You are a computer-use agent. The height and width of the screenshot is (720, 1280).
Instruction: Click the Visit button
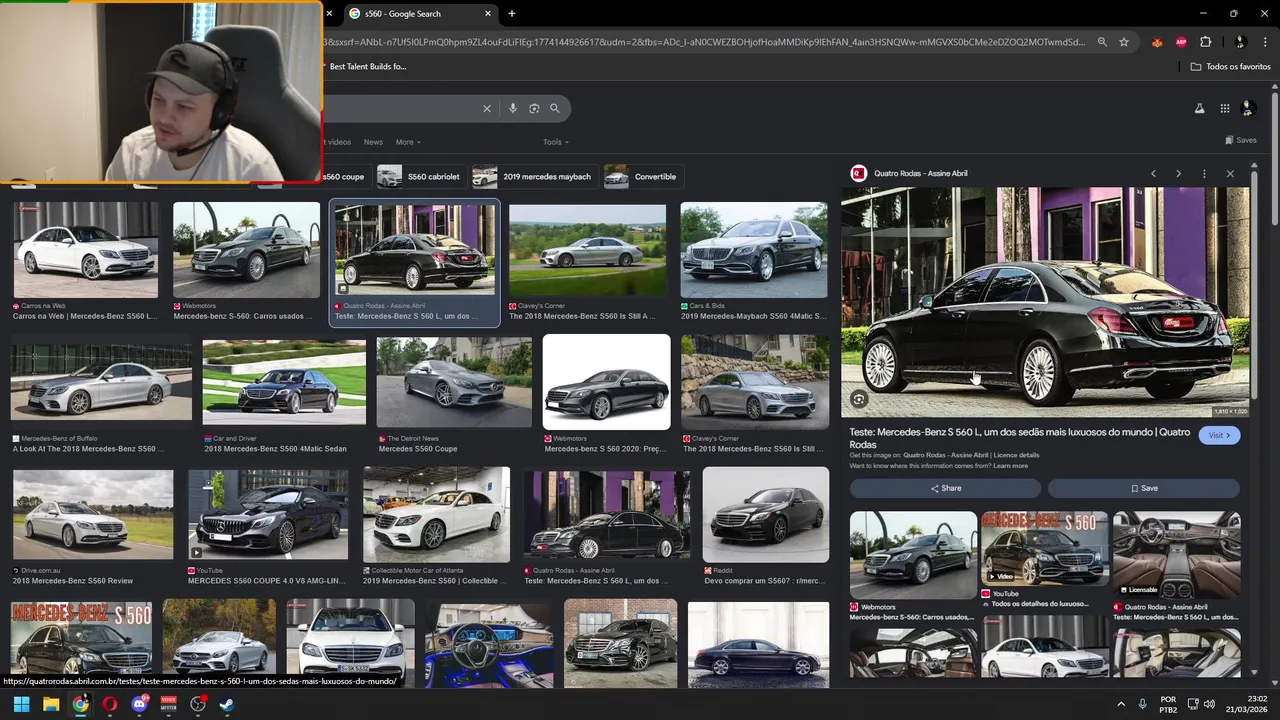(x=1220, y=435)
